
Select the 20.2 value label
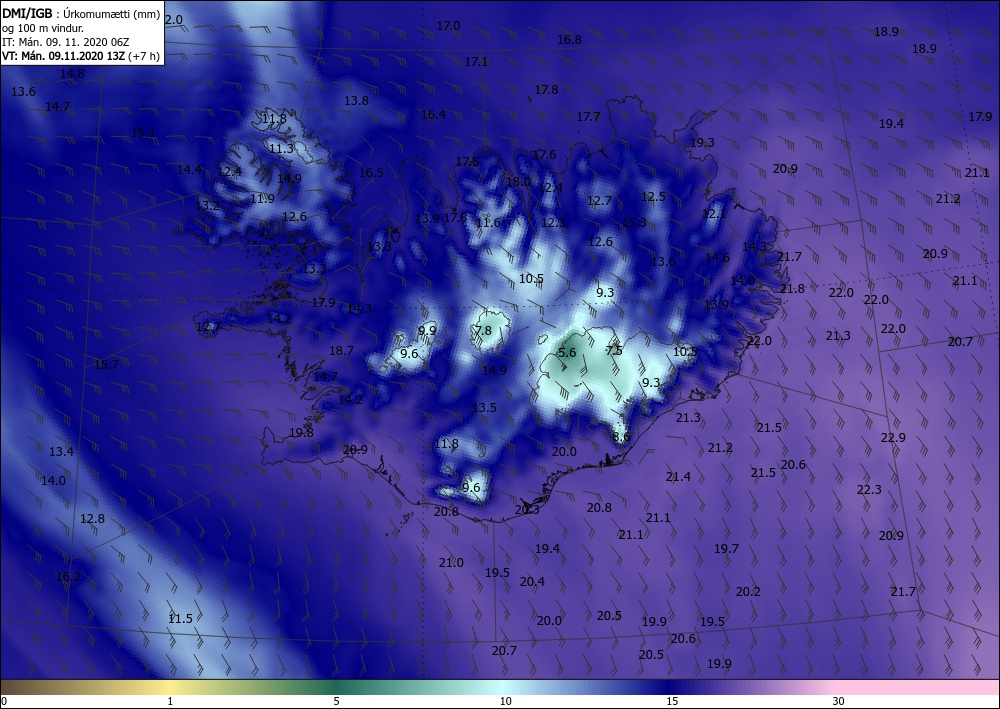click(x=748, y=592)
